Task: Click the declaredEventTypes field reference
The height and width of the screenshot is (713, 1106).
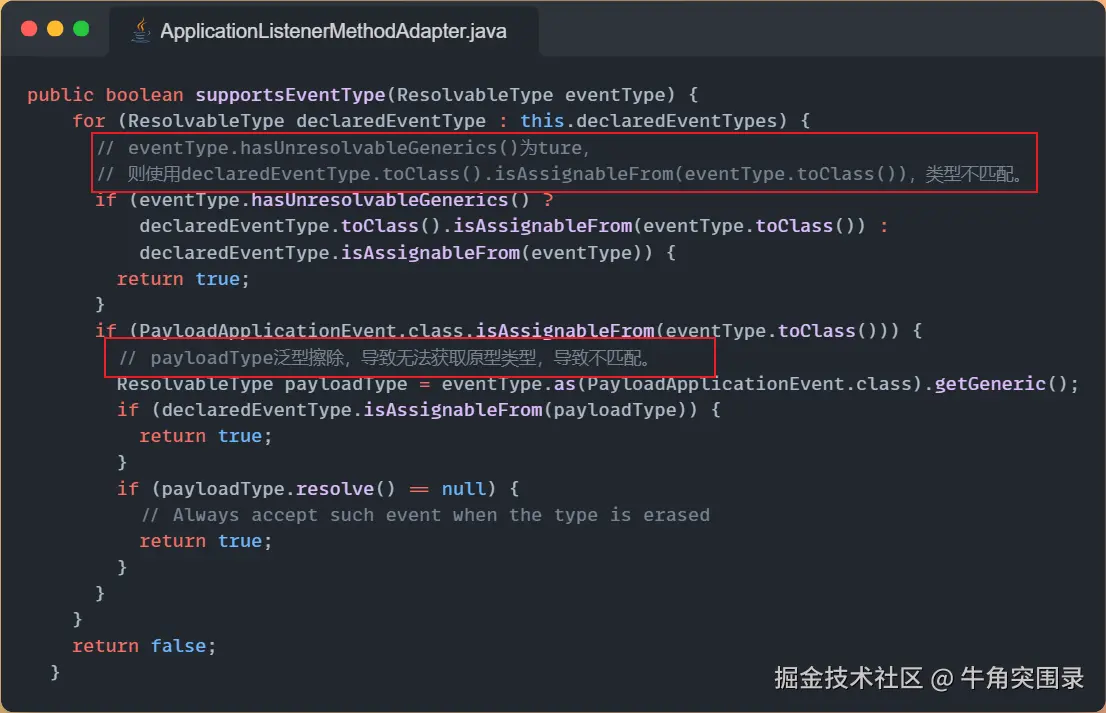Action: (676, 121)
